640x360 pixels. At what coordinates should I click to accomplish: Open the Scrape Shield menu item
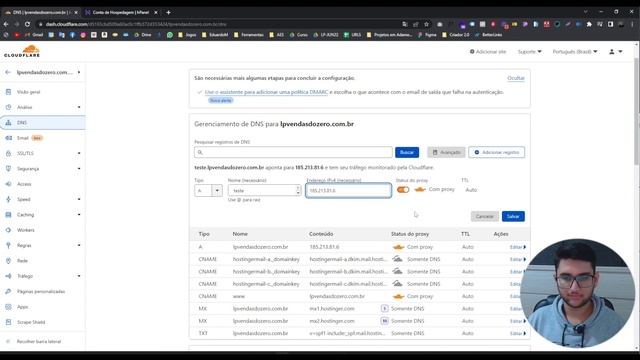tap(31, 322)
